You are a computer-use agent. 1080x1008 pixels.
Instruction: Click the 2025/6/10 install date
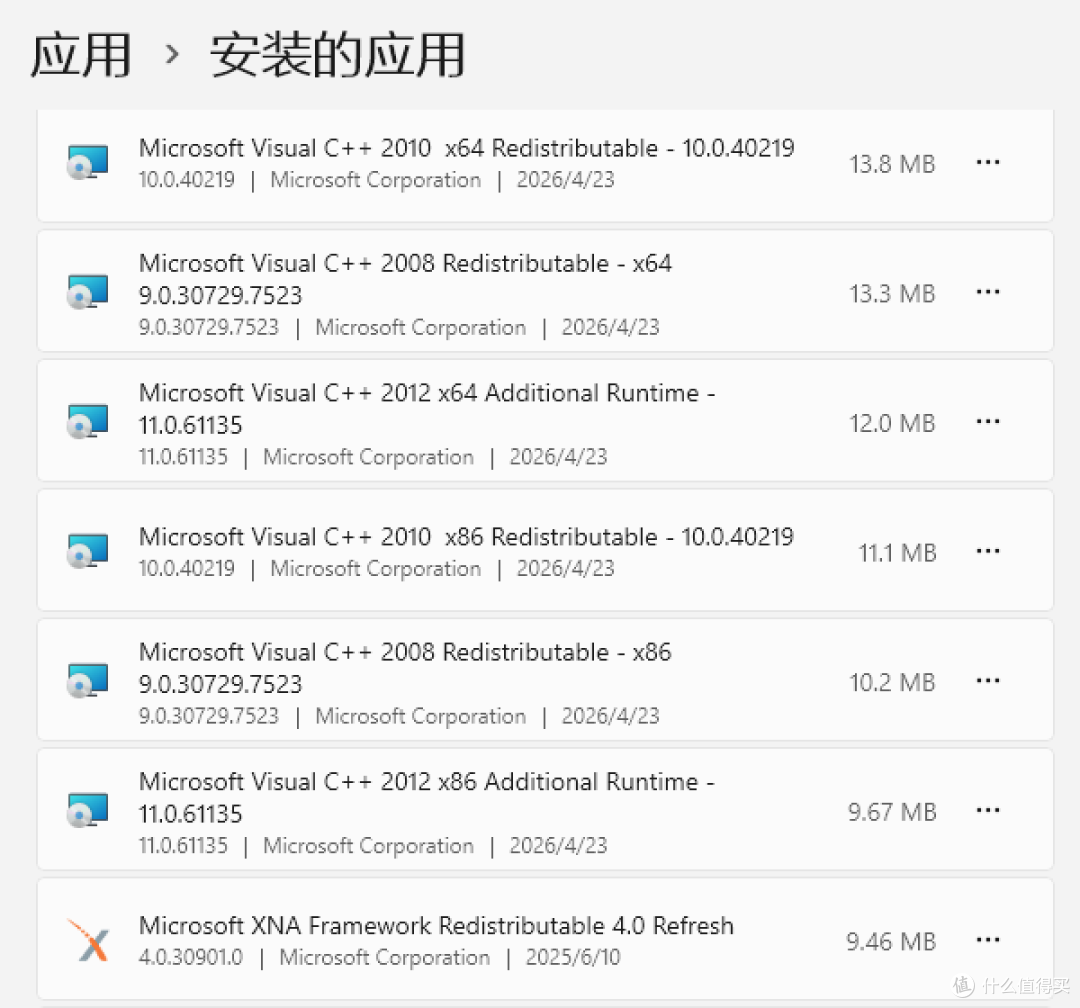click(573, 957)
